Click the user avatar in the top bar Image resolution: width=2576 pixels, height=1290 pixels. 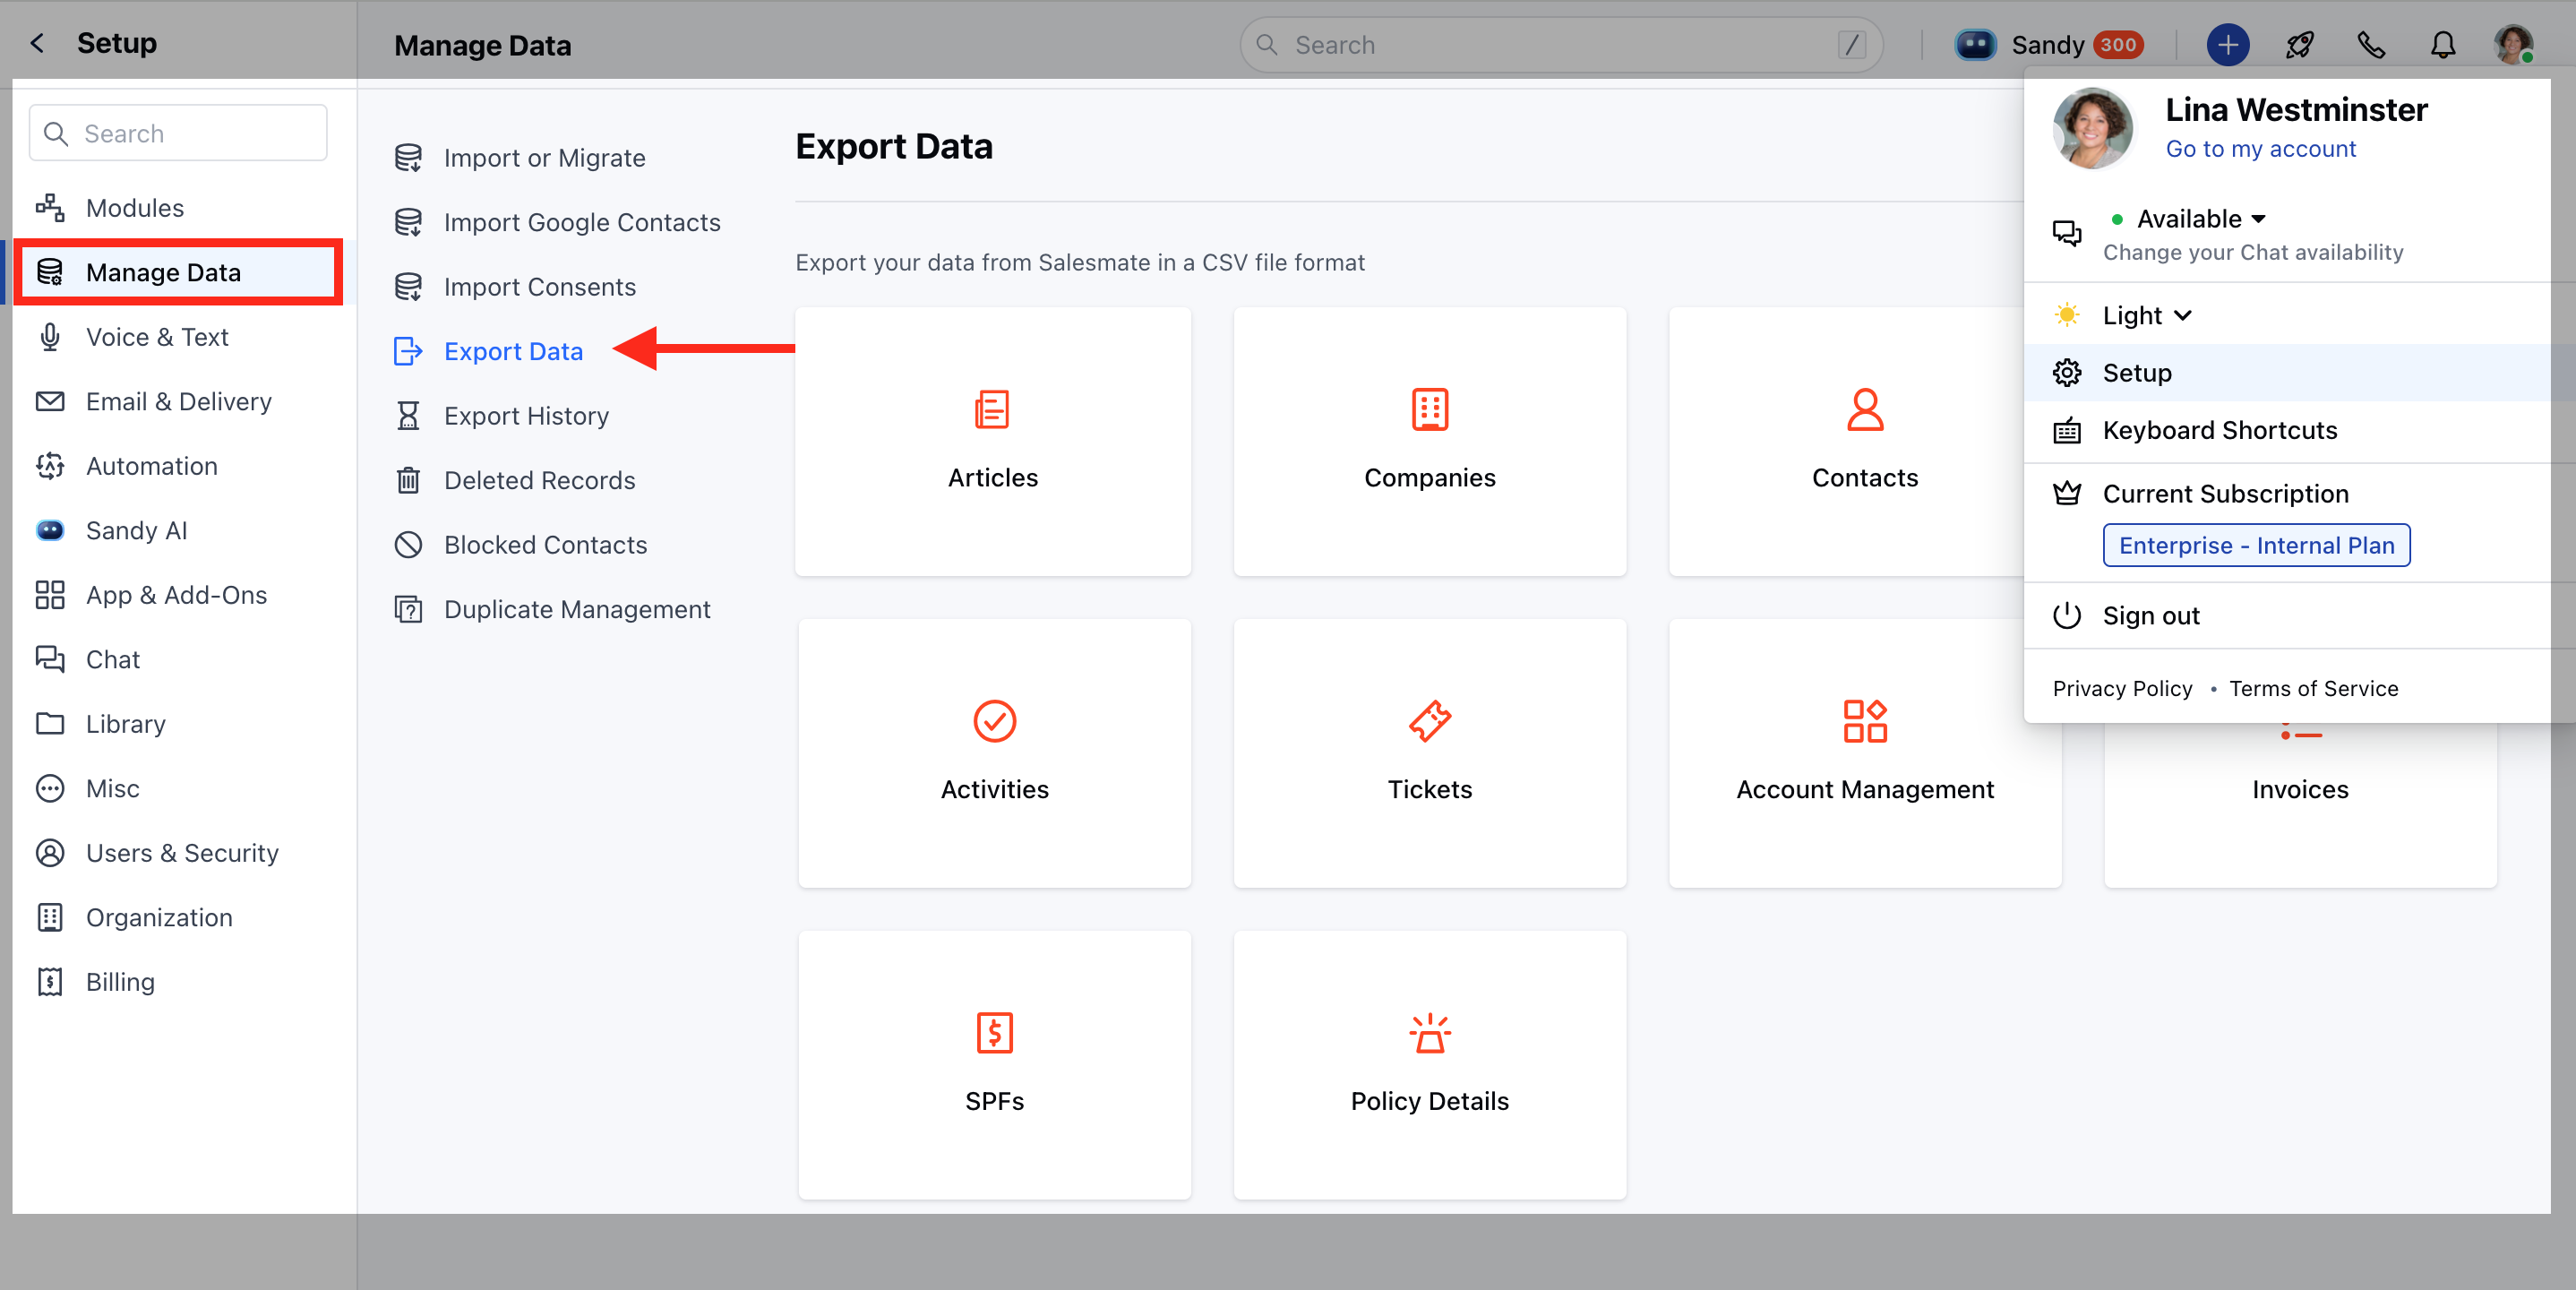[2513, 44]
